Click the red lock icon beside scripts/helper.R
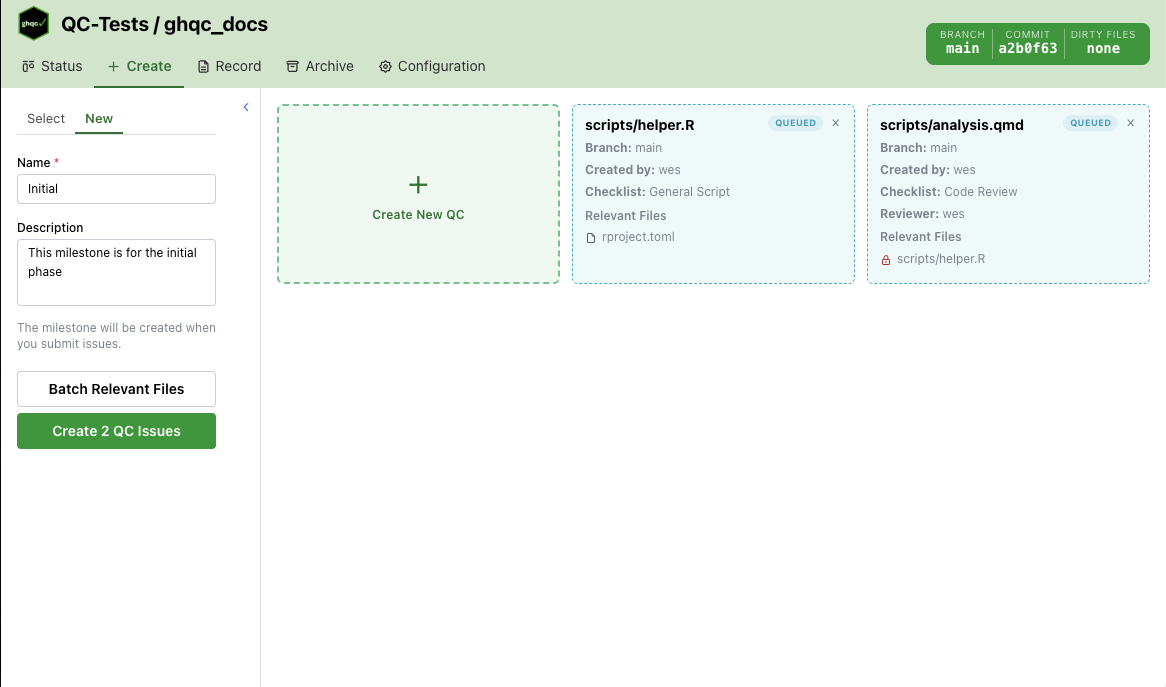This screenshot has height=687, width=1166. (x=886, y=260)
